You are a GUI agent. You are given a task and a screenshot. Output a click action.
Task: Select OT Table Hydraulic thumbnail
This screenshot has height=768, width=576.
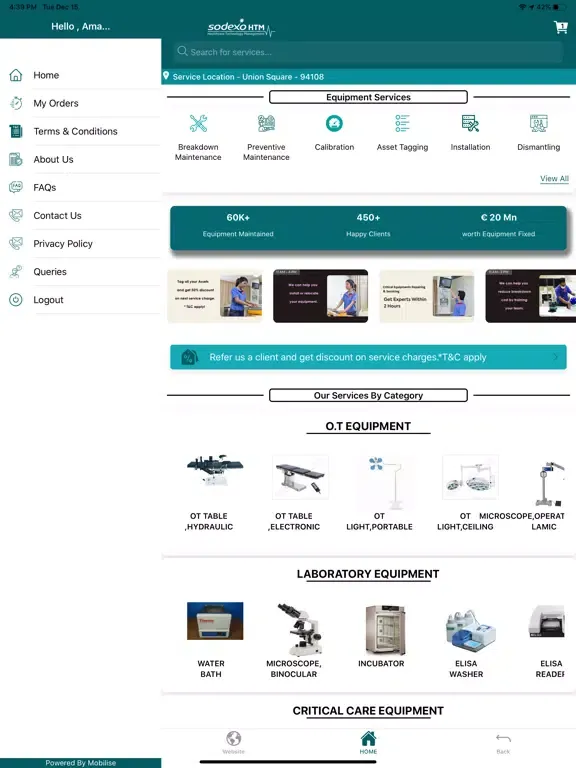click(215, 470)
